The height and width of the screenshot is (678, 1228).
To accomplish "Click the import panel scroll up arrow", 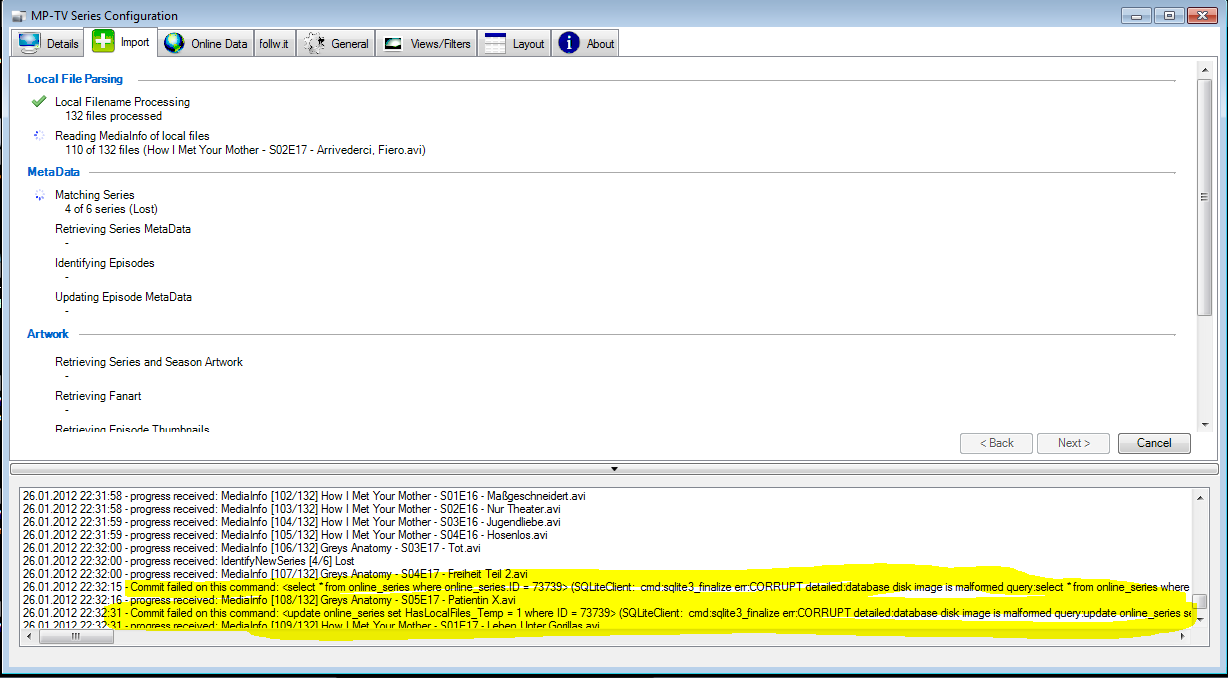I will pyautogui.click(x=1204, y=69).
